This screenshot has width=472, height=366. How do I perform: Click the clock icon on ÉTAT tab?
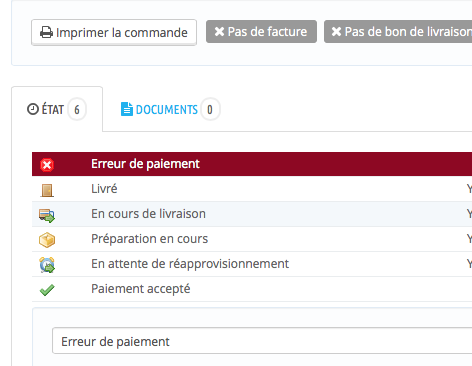pos(33,109)
